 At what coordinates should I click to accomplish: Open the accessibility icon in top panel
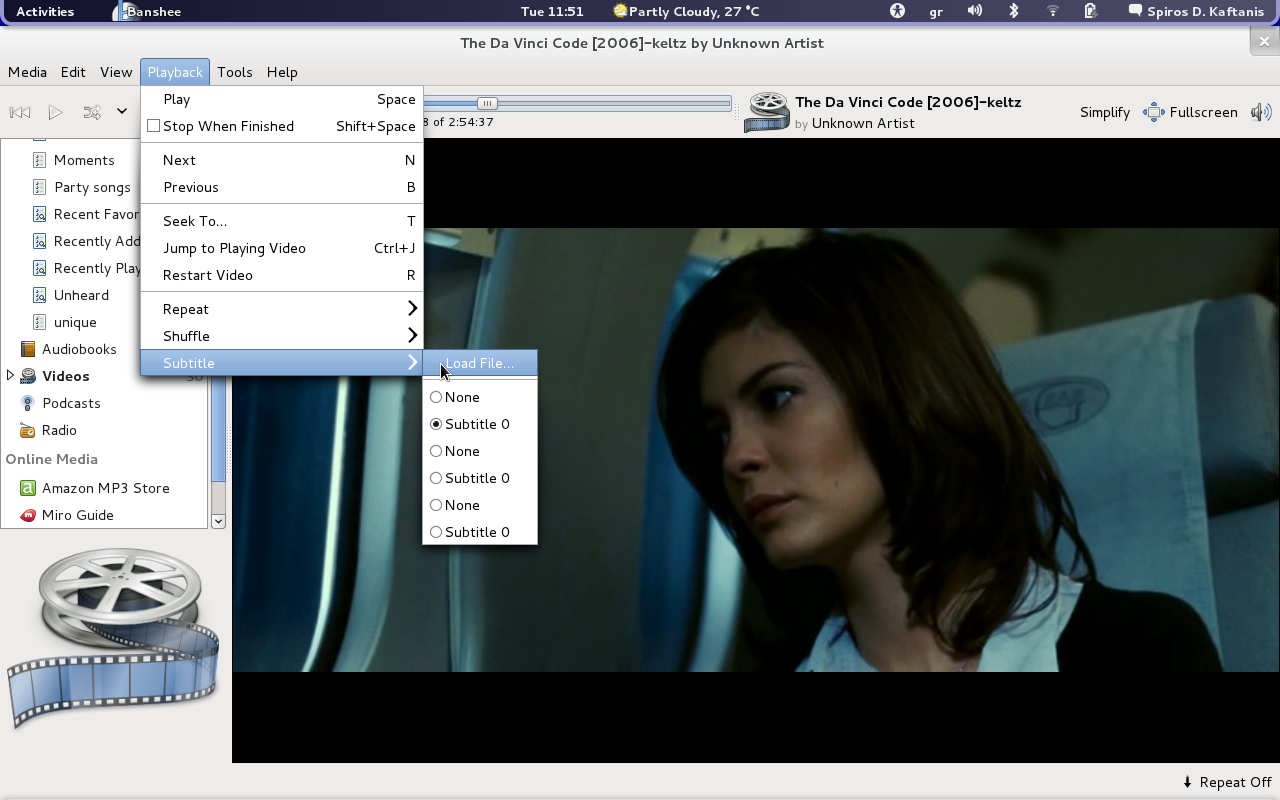(x=897, y=11)
